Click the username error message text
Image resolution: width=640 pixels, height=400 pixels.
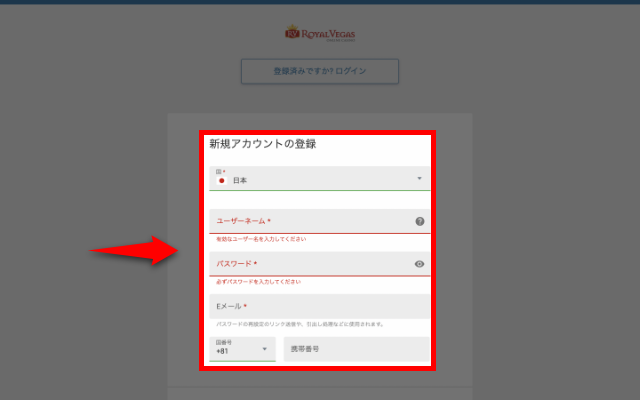pyautogui.click(x=261, y=240)
